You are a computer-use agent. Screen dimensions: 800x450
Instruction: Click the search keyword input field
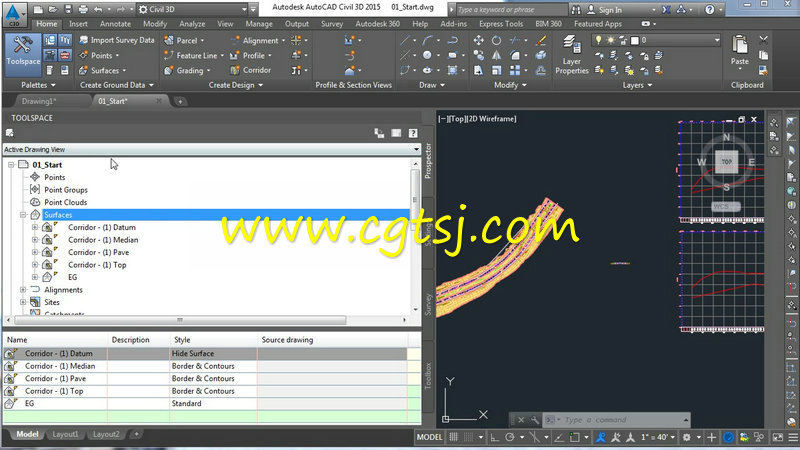pos(510,9)
